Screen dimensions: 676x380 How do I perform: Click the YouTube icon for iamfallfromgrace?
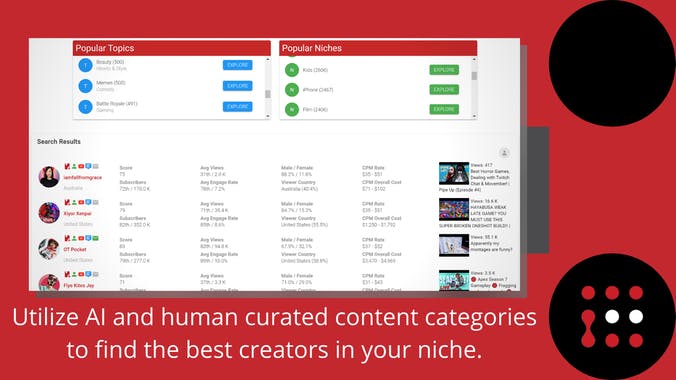pos(81,166)
